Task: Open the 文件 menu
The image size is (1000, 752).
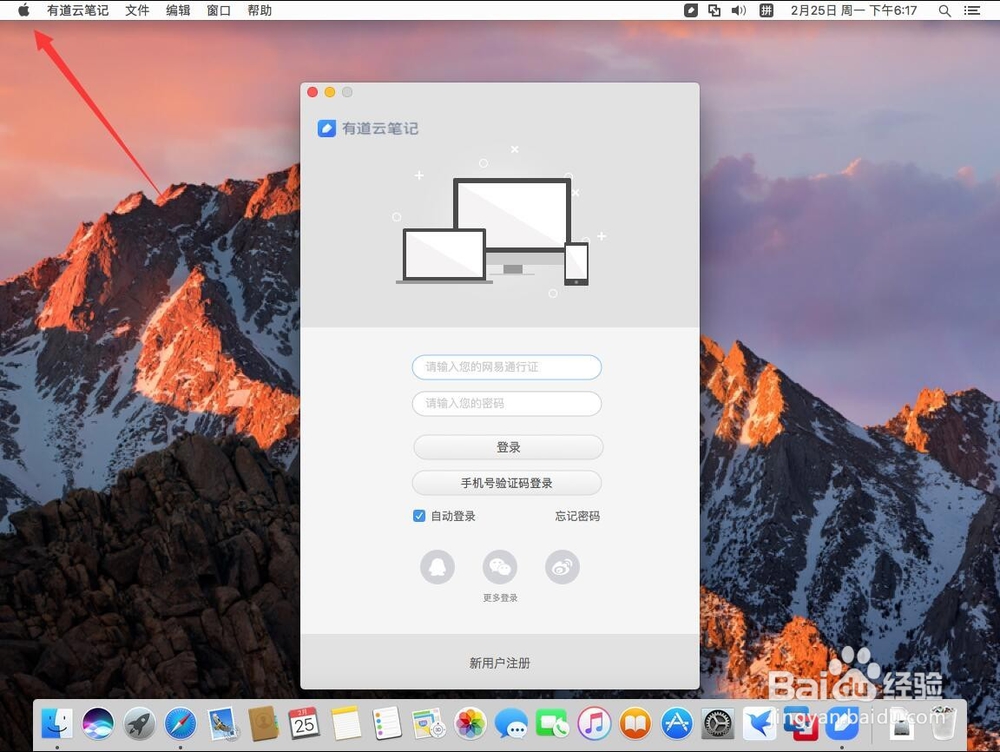Action: 137,10
